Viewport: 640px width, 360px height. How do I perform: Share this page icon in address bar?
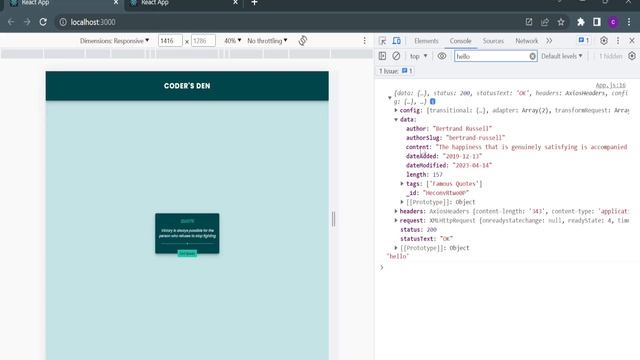pos(545,22)
